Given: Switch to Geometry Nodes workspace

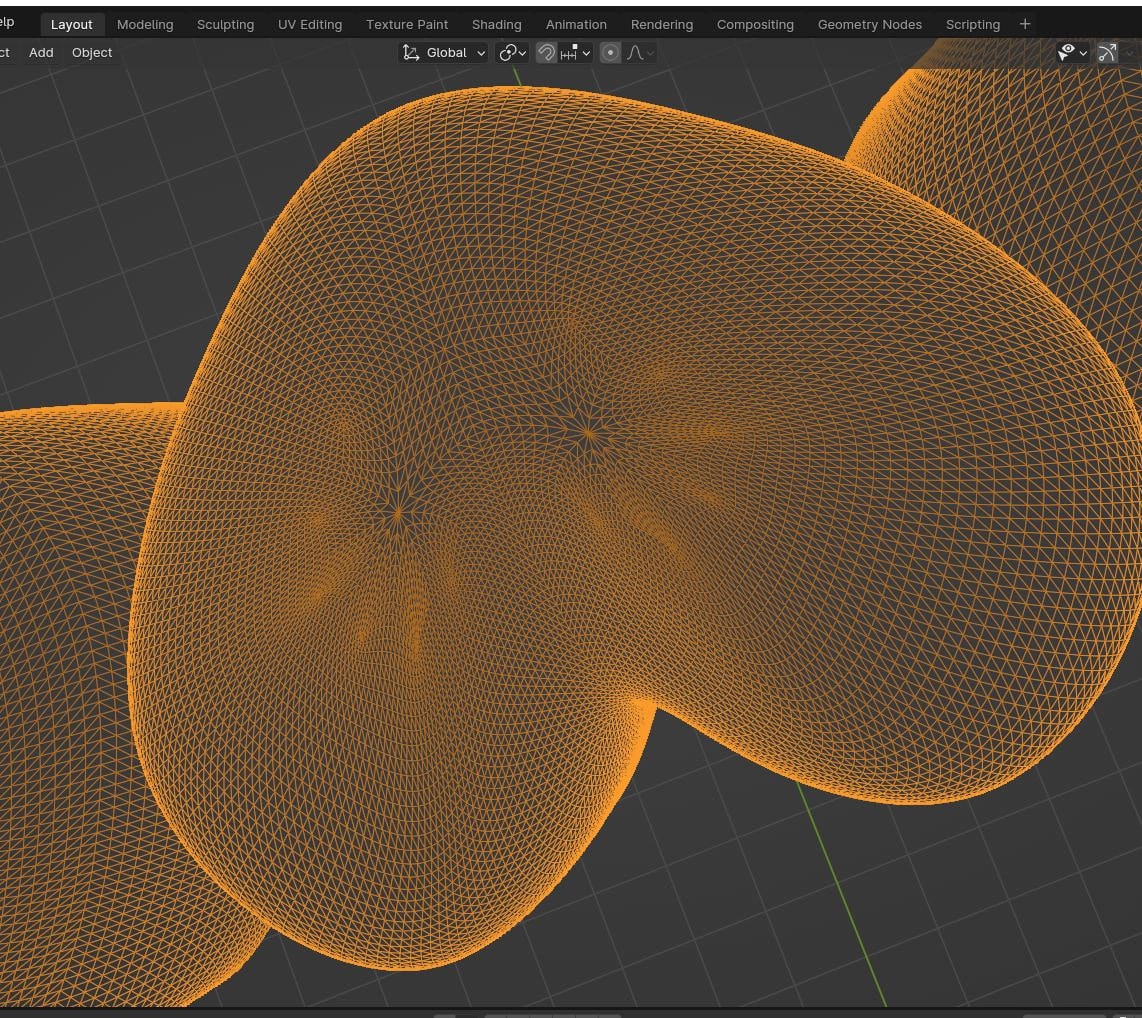Looking at the screenshot, I should click(x=869, y=25).
